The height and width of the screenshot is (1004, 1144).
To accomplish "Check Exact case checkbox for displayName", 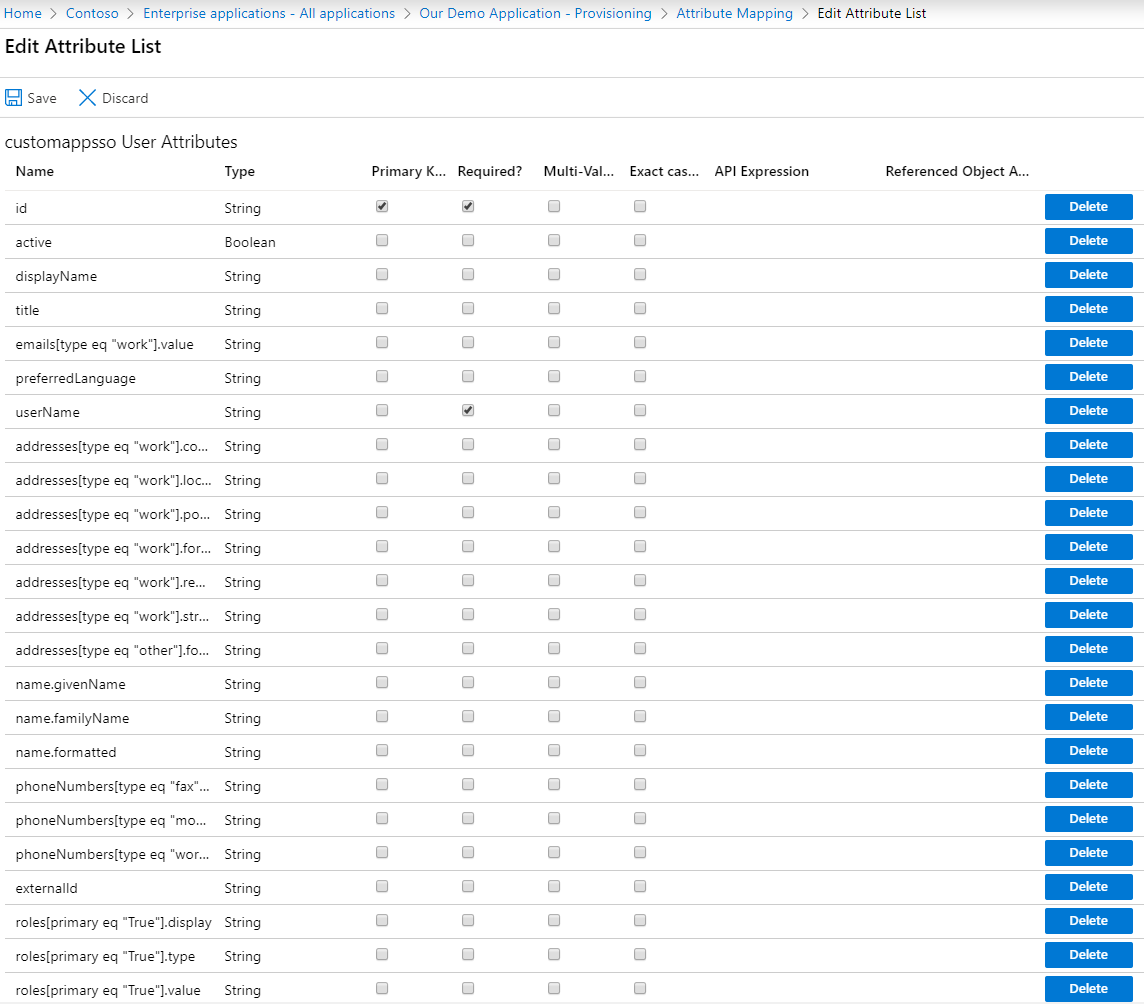I will (x=640, y=275).
